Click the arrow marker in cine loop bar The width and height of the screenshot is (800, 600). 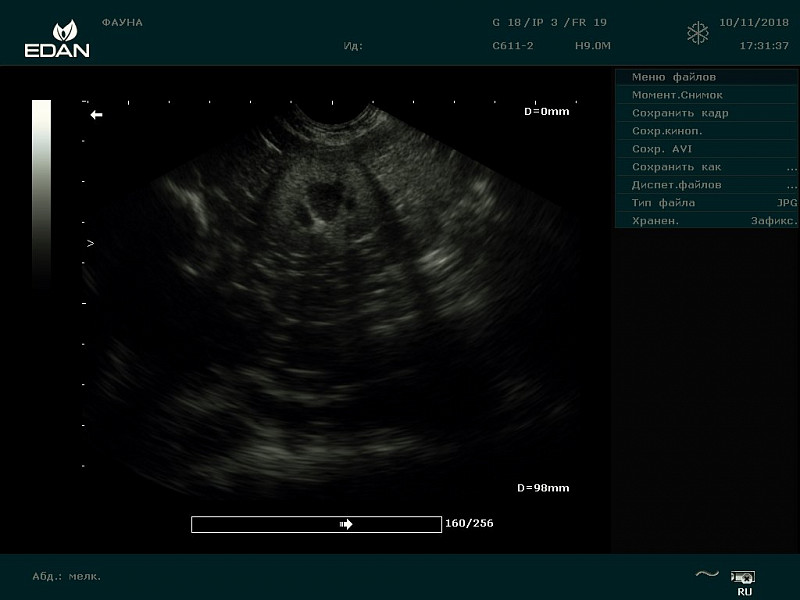point(346,524)
